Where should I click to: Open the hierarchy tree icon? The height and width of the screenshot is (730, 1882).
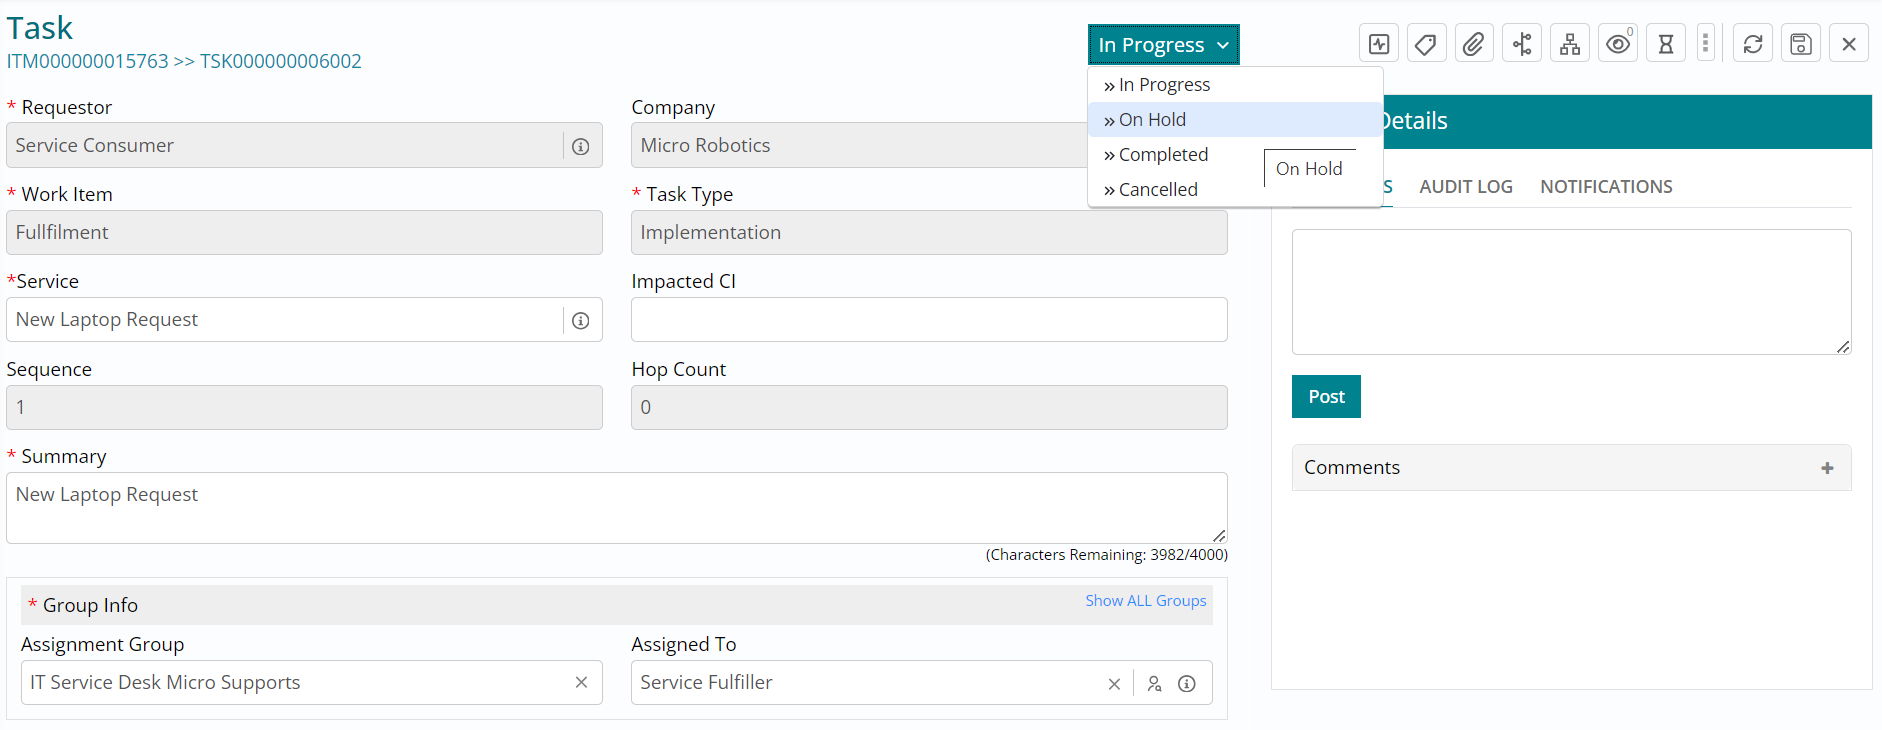click(1570, 44)
